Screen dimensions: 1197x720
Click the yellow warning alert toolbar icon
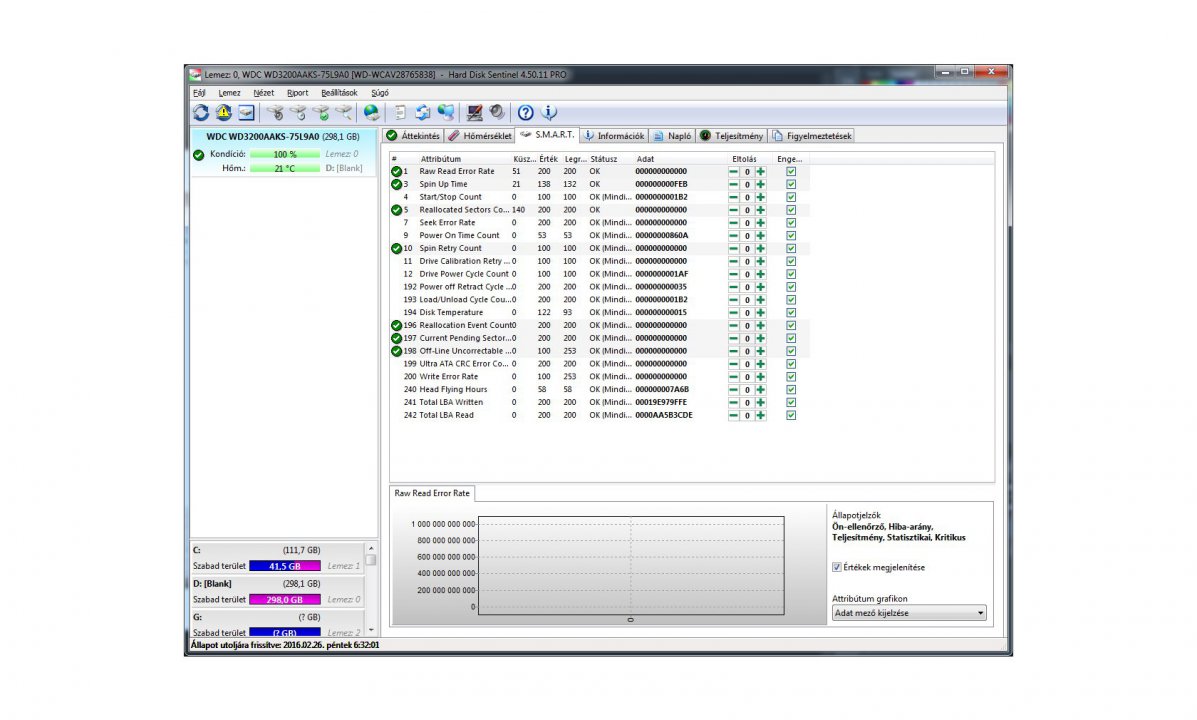(224, 113)
